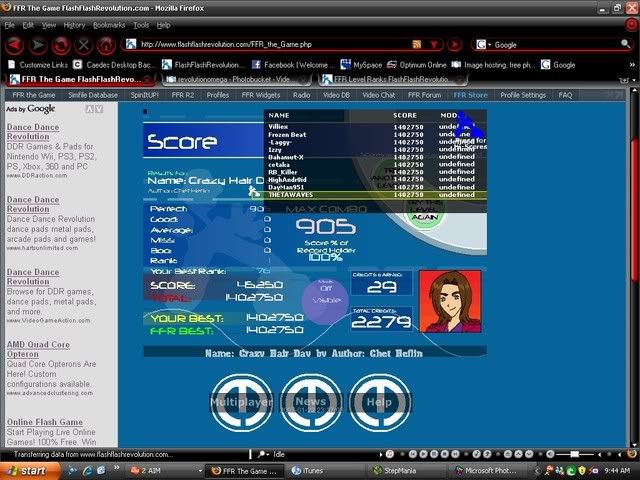Go to the browser Home icon

107,45
